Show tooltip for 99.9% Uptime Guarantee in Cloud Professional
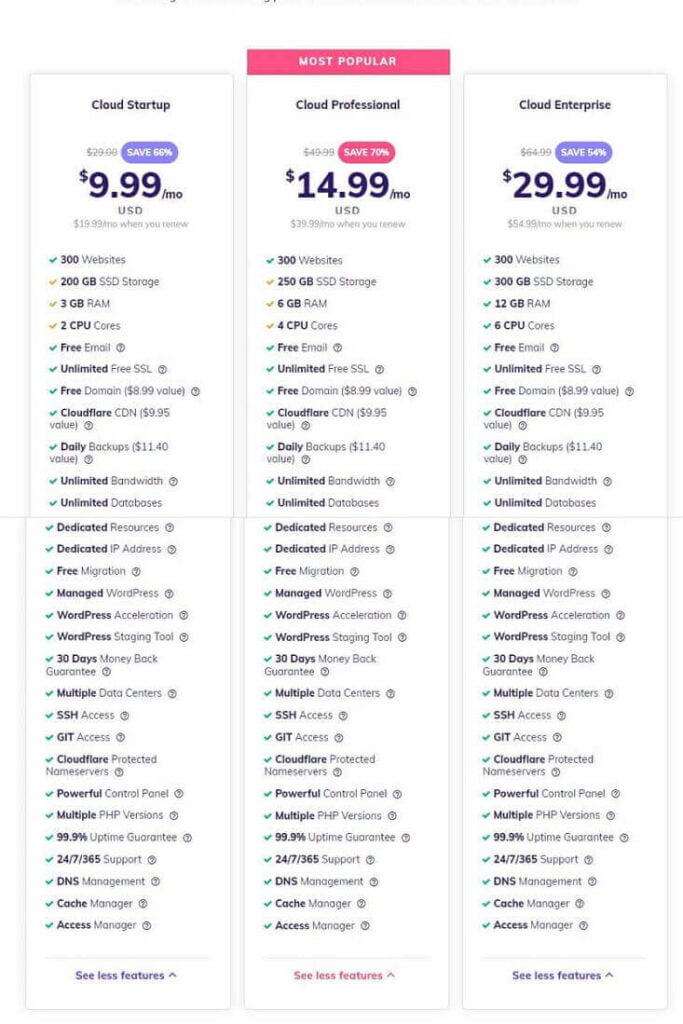 405,838
